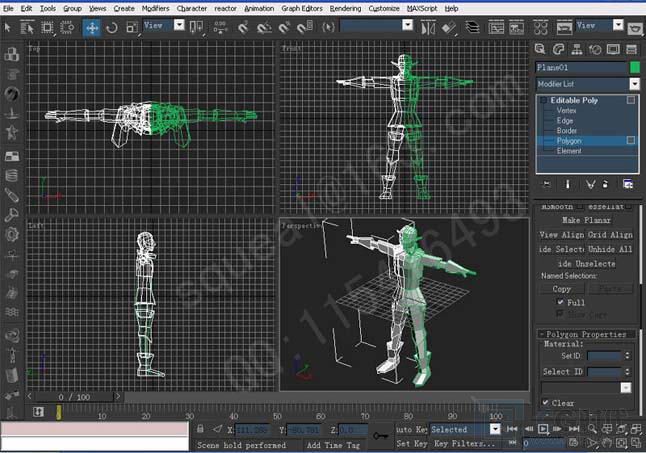Screen dimensions: 646x453
Task: Toggle the Percent Snap icon
Action: 284,28
